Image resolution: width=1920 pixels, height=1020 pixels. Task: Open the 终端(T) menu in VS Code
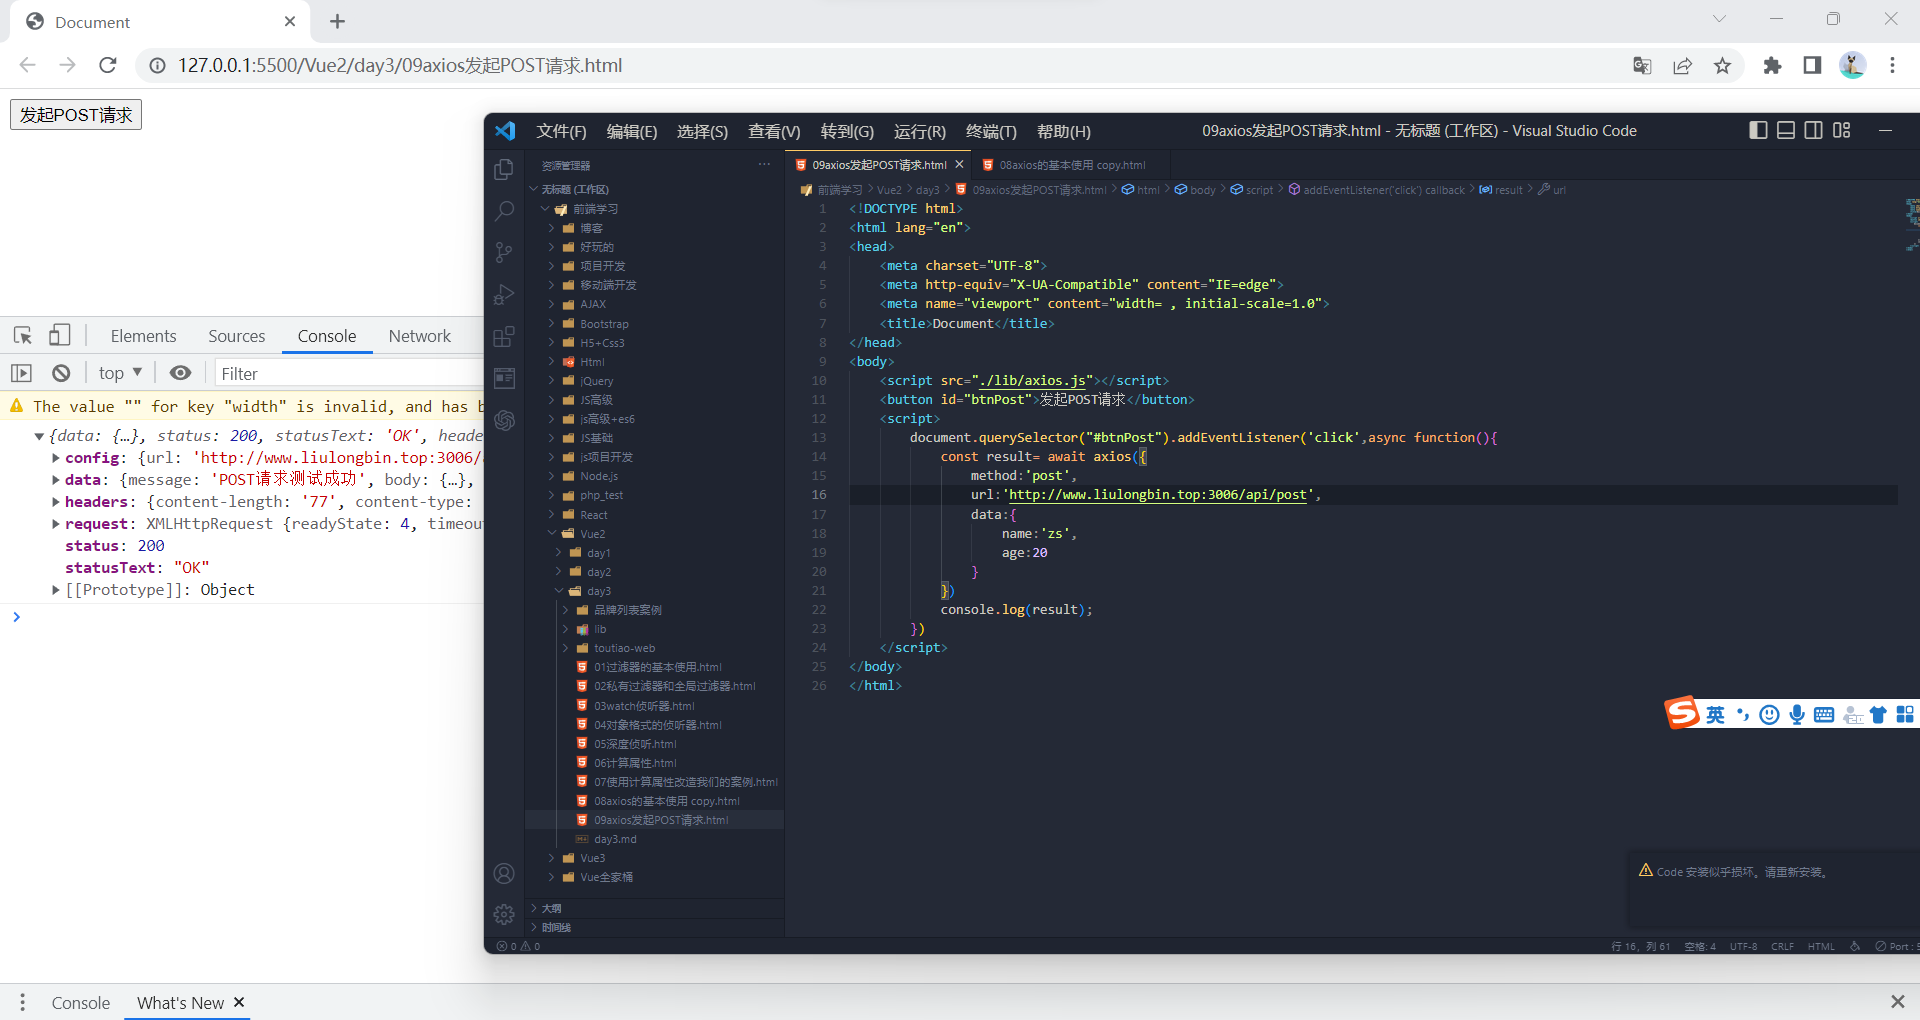[990, 131]
